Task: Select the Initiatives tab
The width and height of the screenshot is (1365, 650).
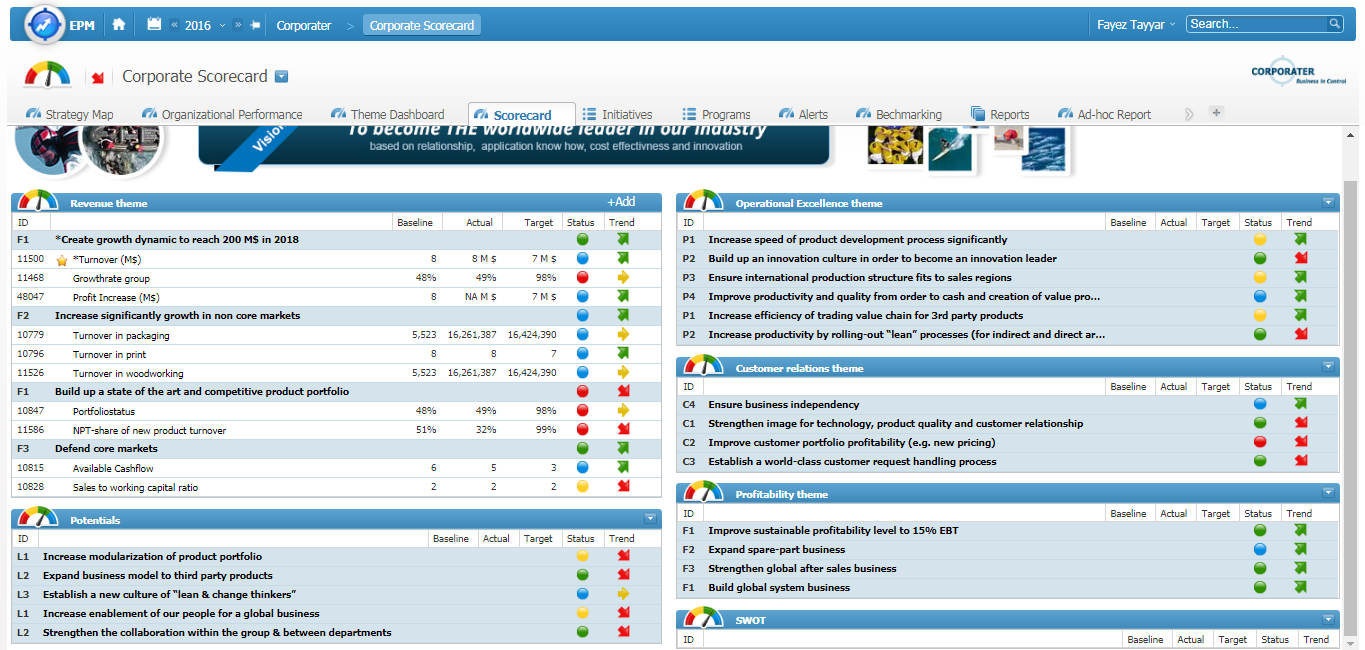Action: click(617, 115)
